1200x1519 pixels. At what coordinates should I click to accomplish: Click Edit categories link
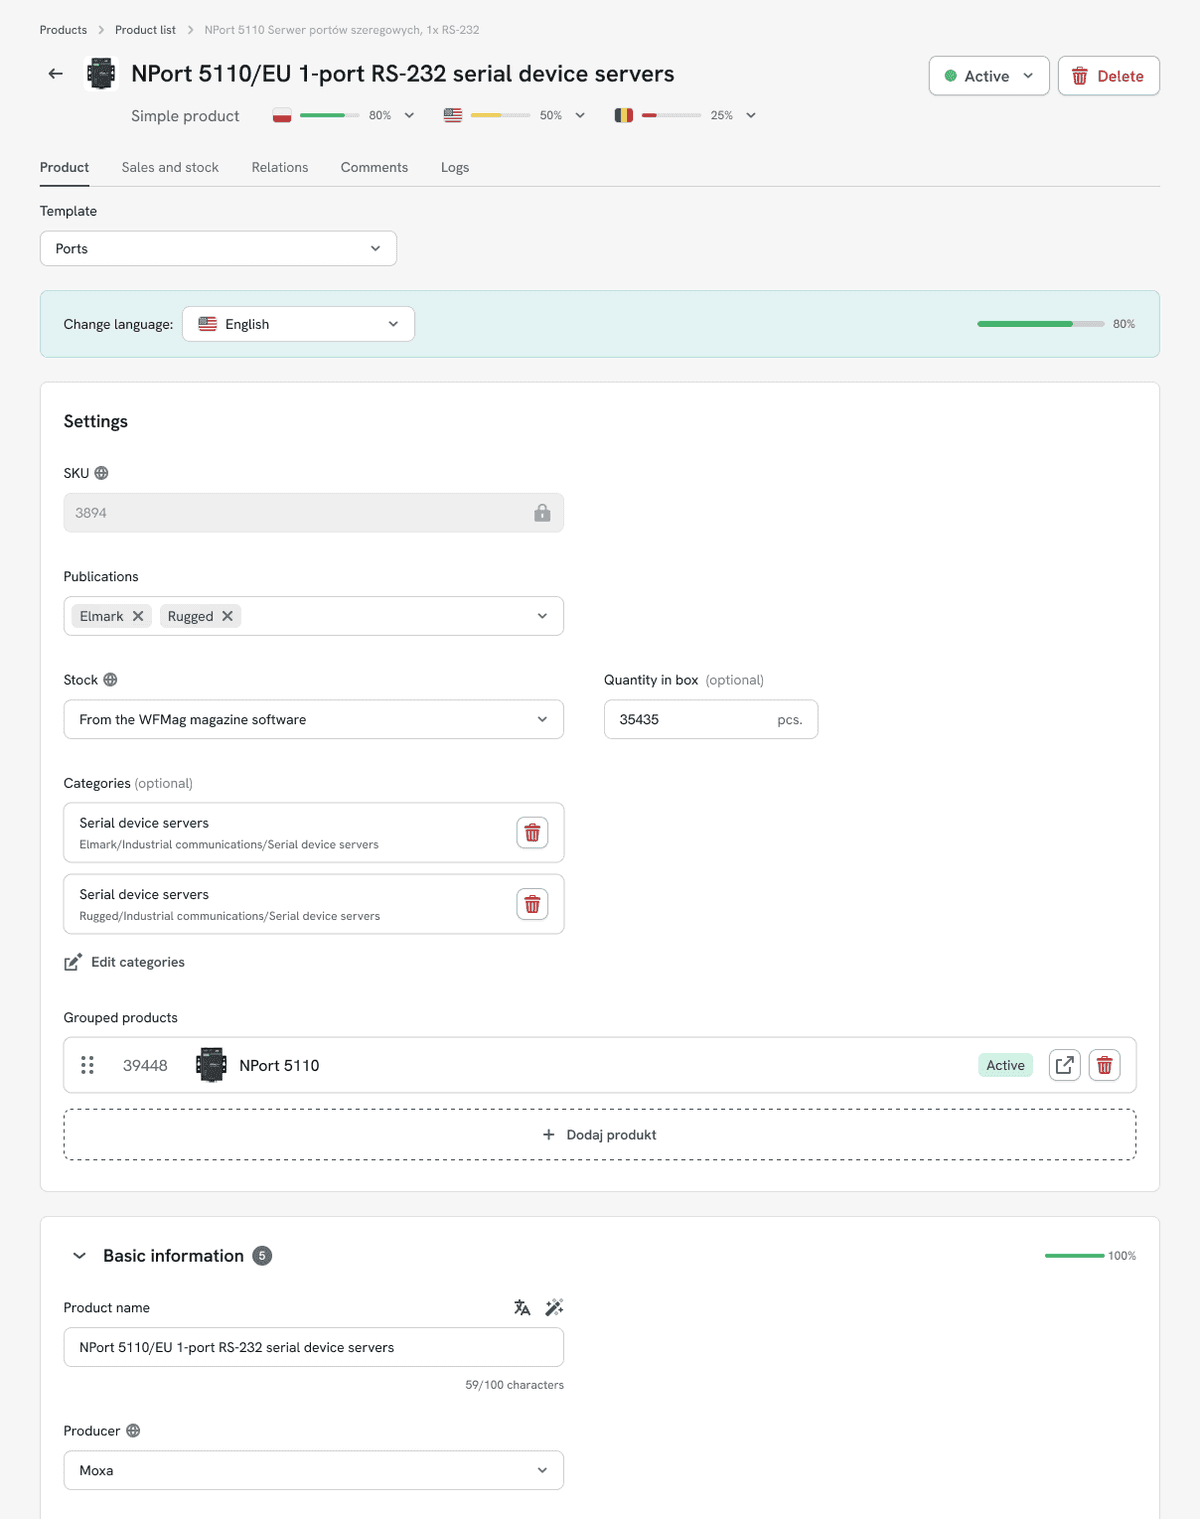[x=125, y=962]
